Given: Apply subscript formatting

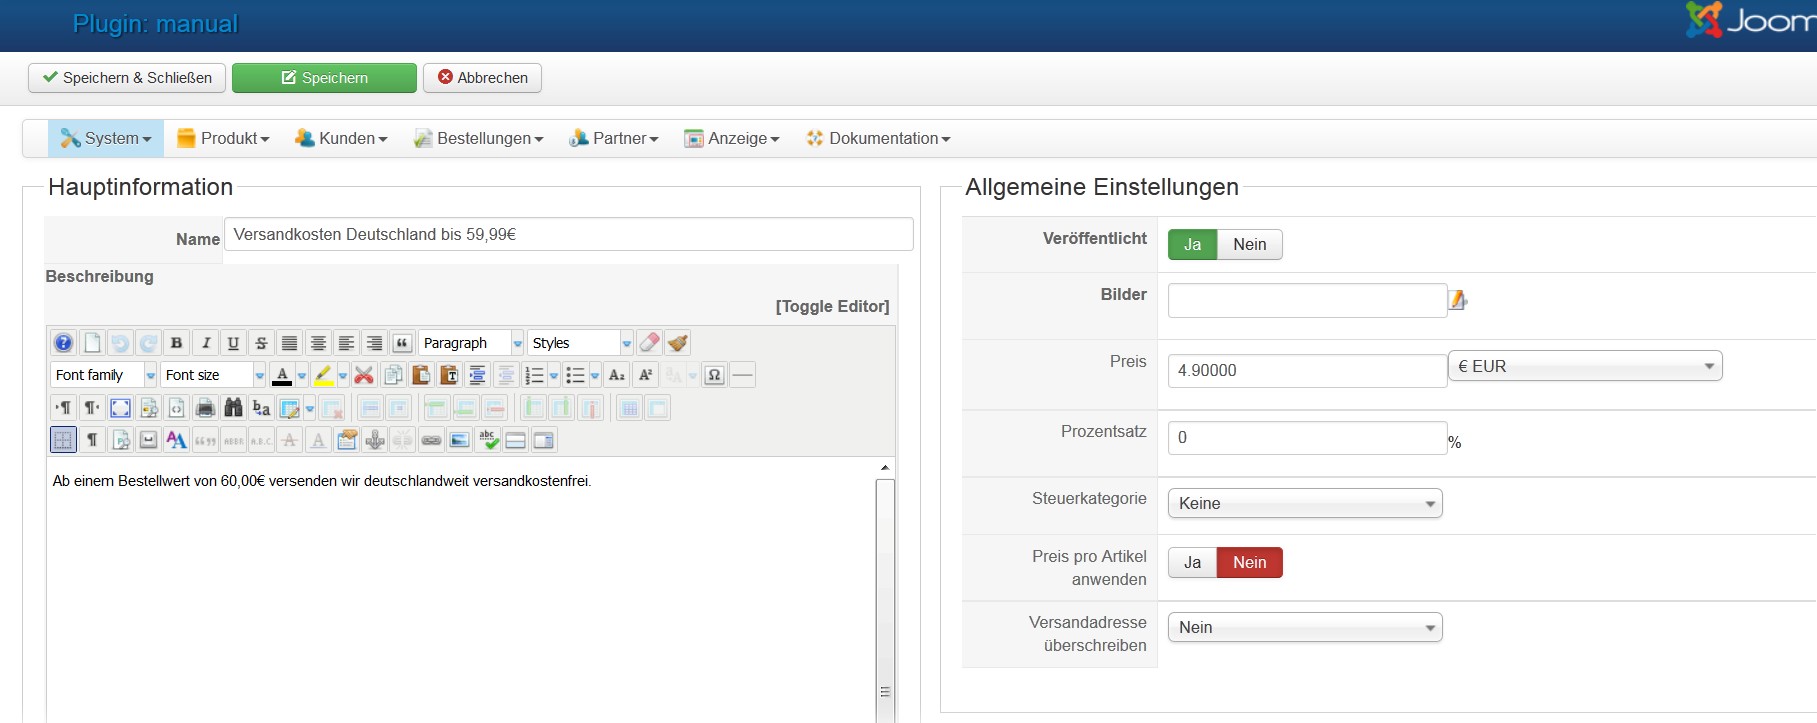Looking at the screenshot, I should point(617,375).
